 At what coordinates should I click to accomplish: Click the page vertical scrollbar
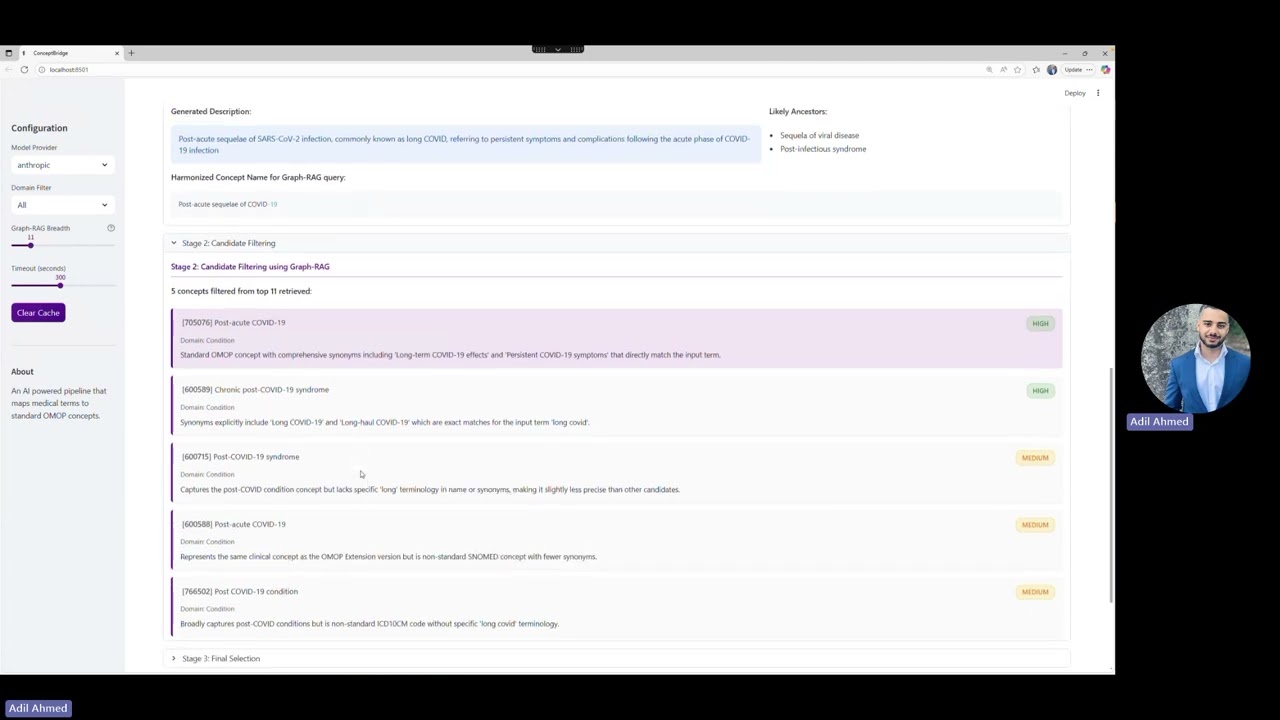(1111, 485)
